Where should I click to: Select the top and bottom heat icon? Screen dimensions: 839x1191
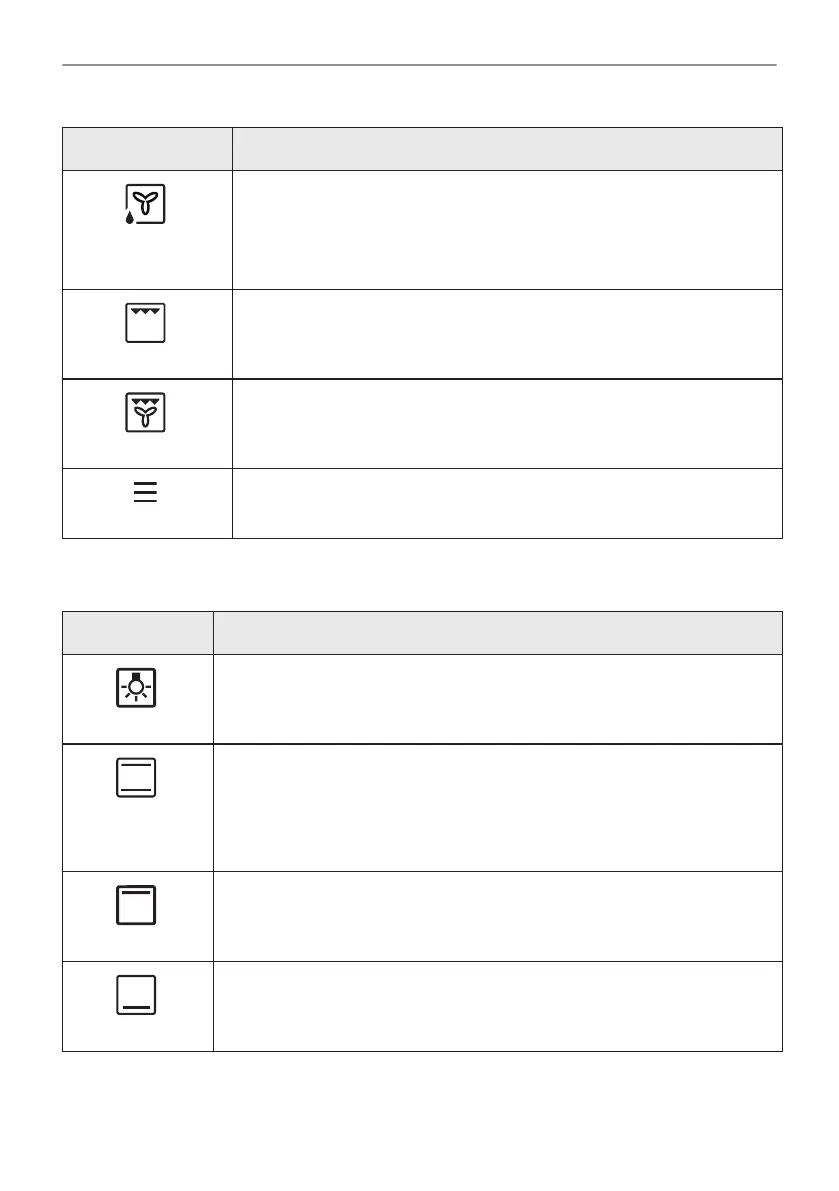[x=136, y=777]
